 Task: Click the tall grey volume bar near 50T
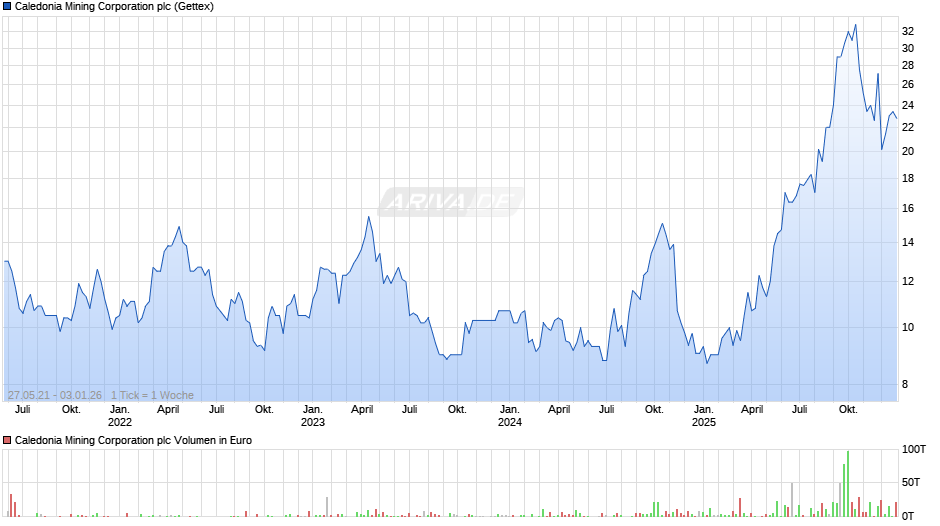(x=792, y=500)
